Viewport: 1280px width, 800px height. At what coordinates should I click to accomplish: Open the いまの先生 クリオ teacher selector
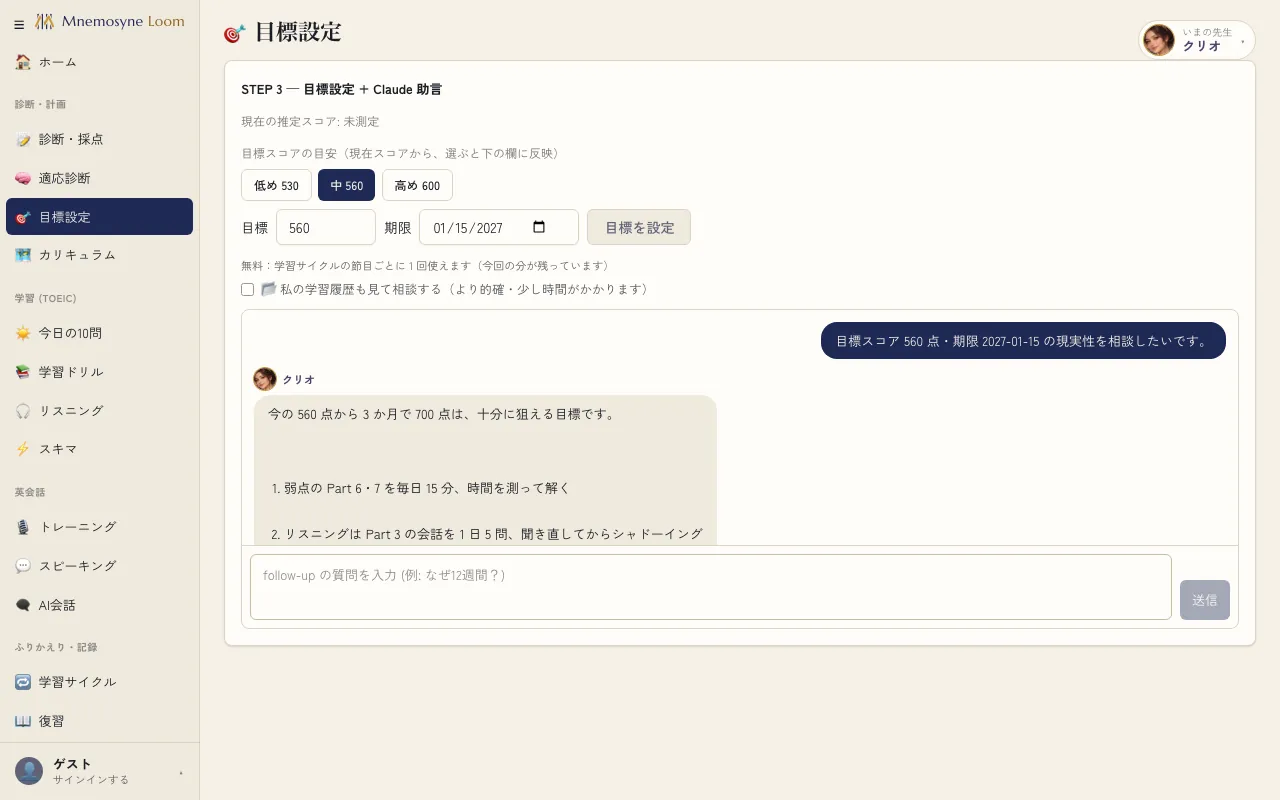1197,40
